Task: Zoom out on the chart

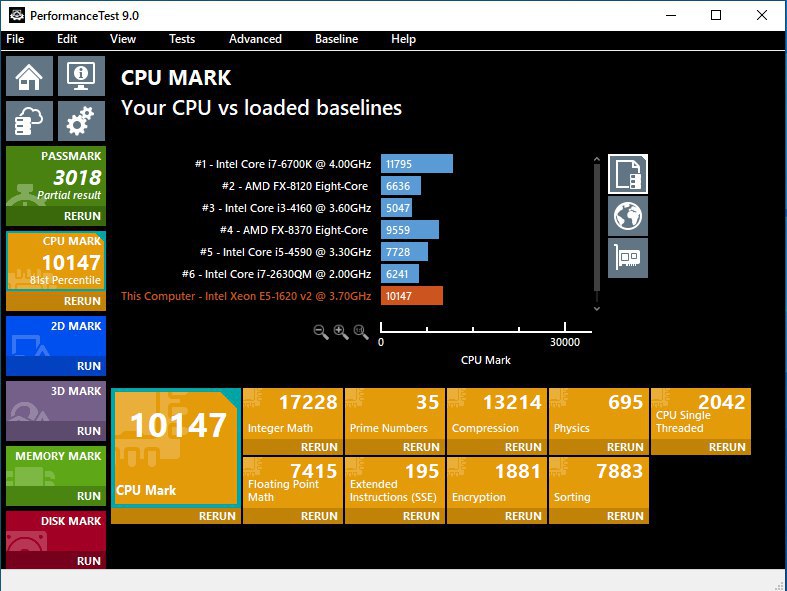Action: click(321, 332)
